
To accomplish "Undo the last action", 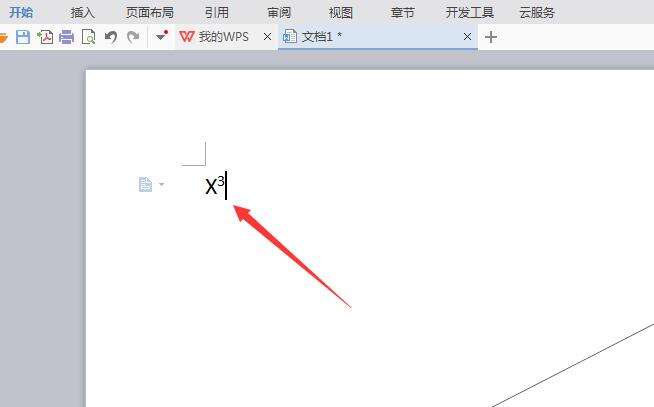I will coord(111,37).
